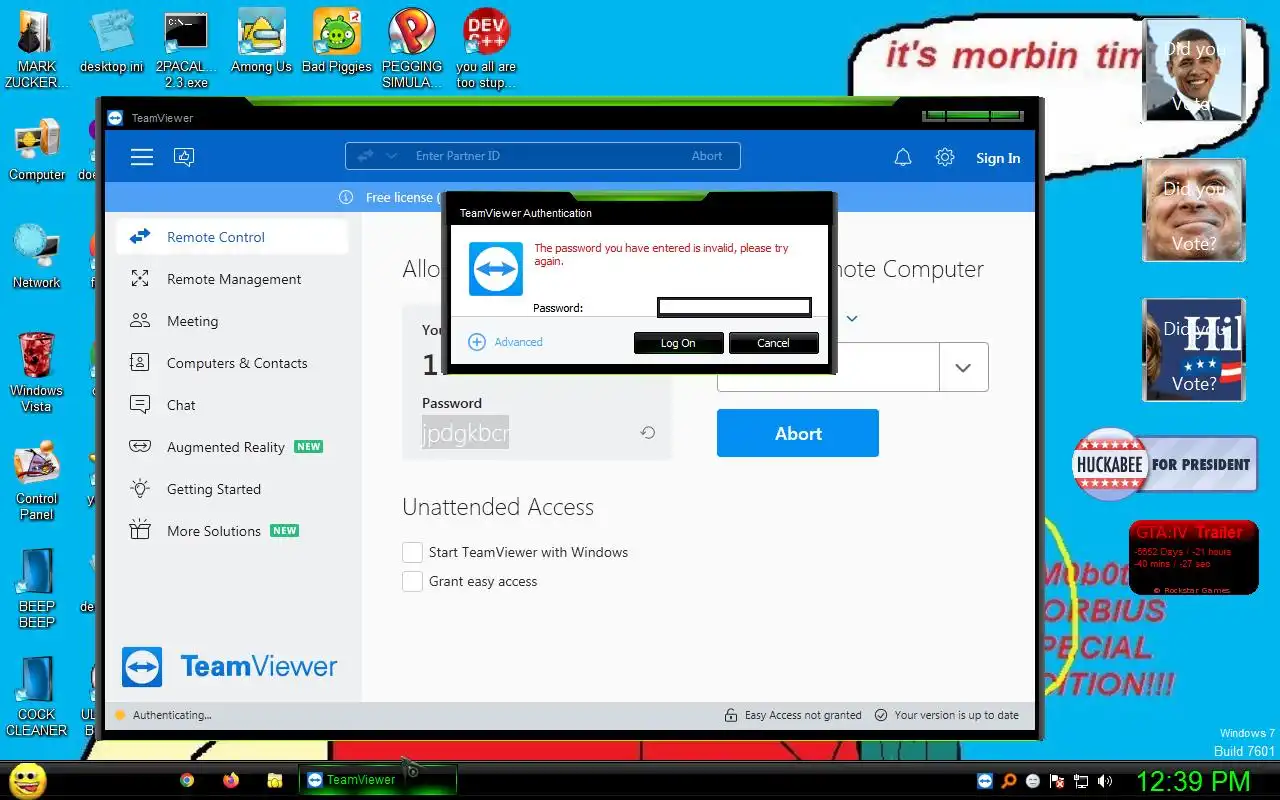Click the Augmented Reality headset icon
Image resolution: width=1280 pixels, height=800 pixels.
pyautogui.click(x=140, y=447)
